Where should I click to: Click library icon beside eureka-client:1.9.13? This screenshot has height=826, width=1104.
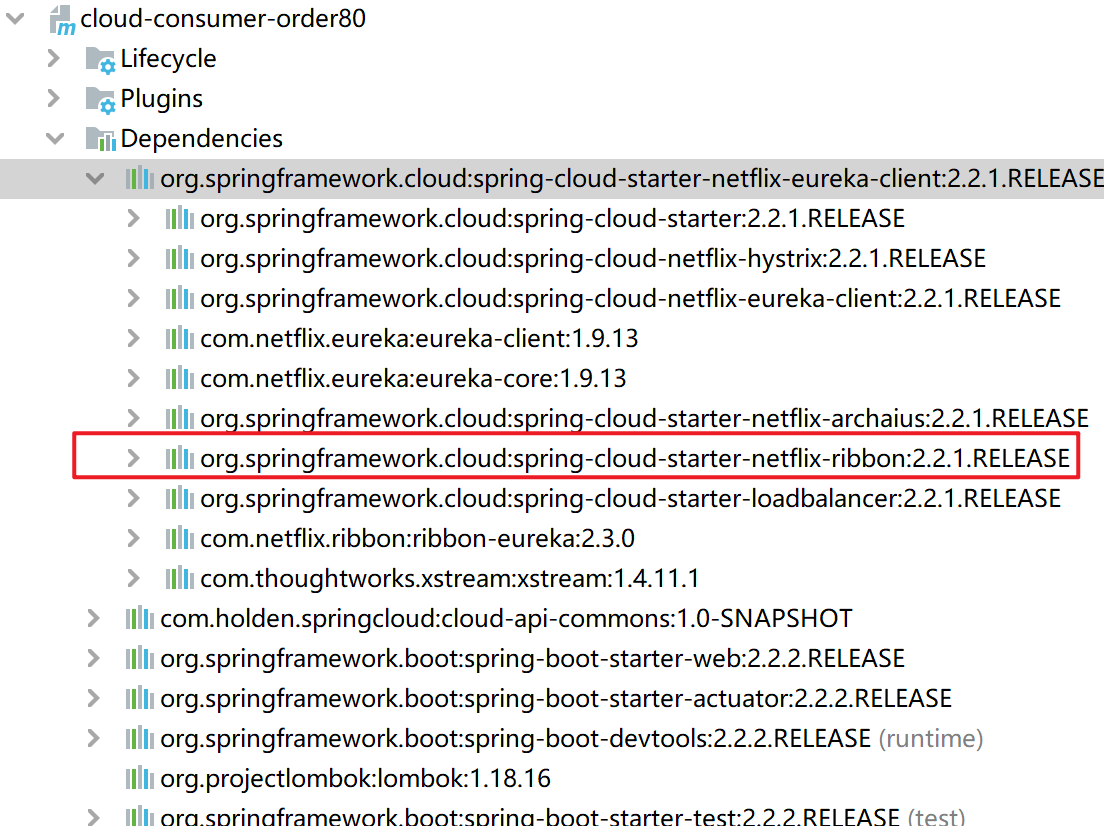point(179,339)
